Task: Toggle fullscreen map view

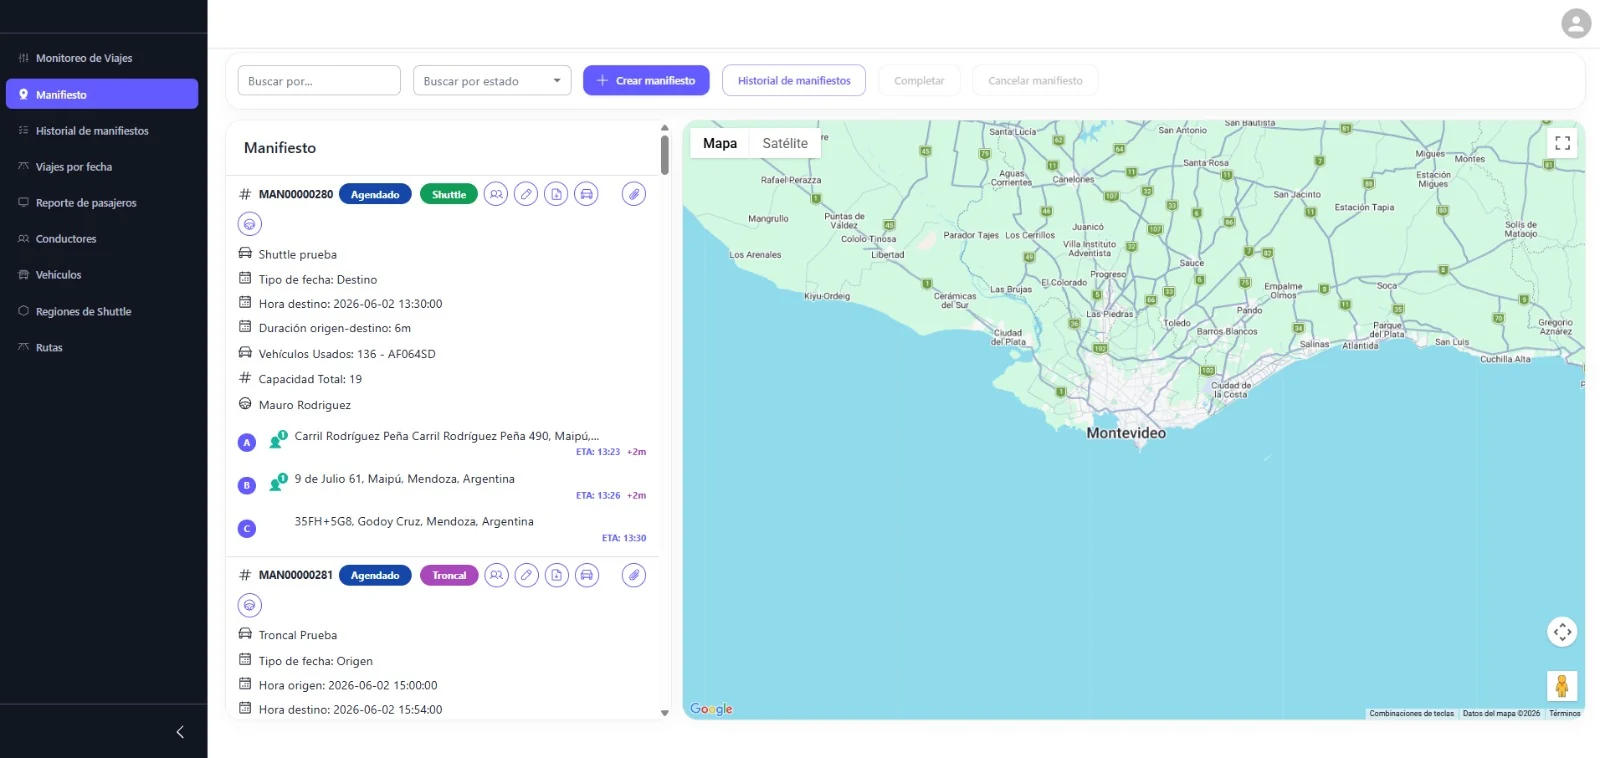Action: point(1562,143)
